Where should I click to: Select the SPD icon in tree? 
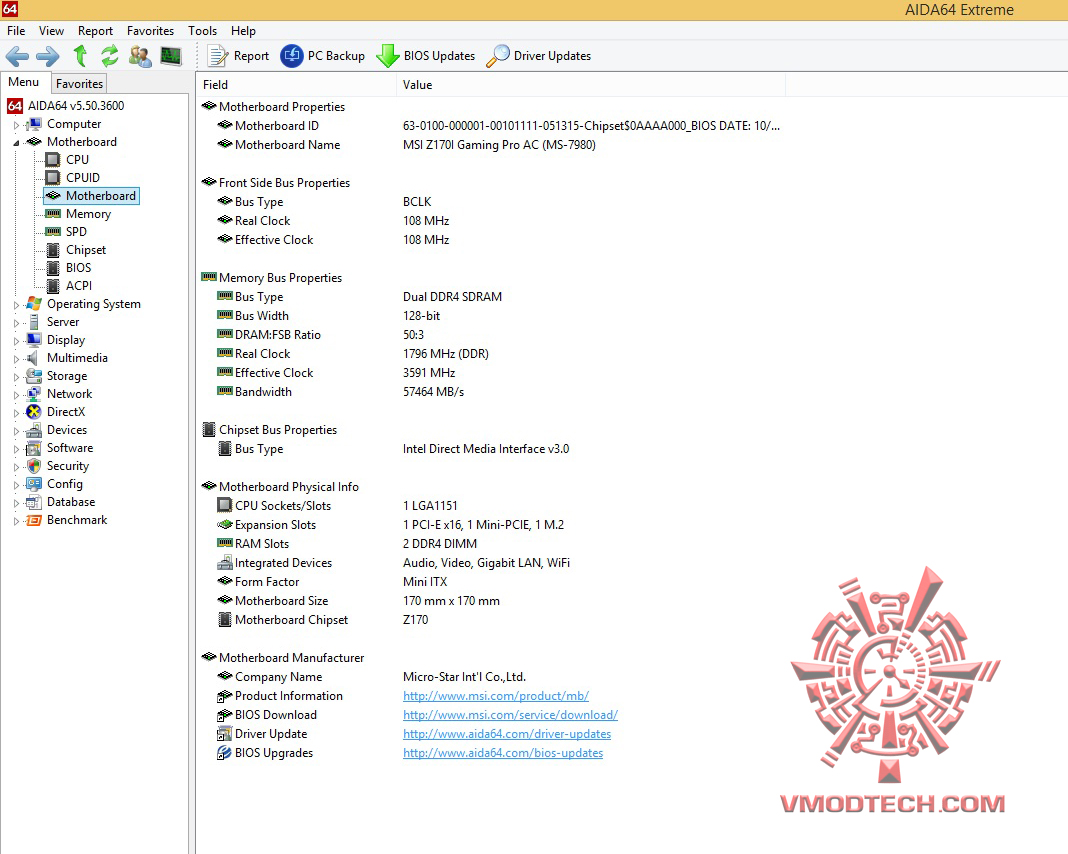52,232
